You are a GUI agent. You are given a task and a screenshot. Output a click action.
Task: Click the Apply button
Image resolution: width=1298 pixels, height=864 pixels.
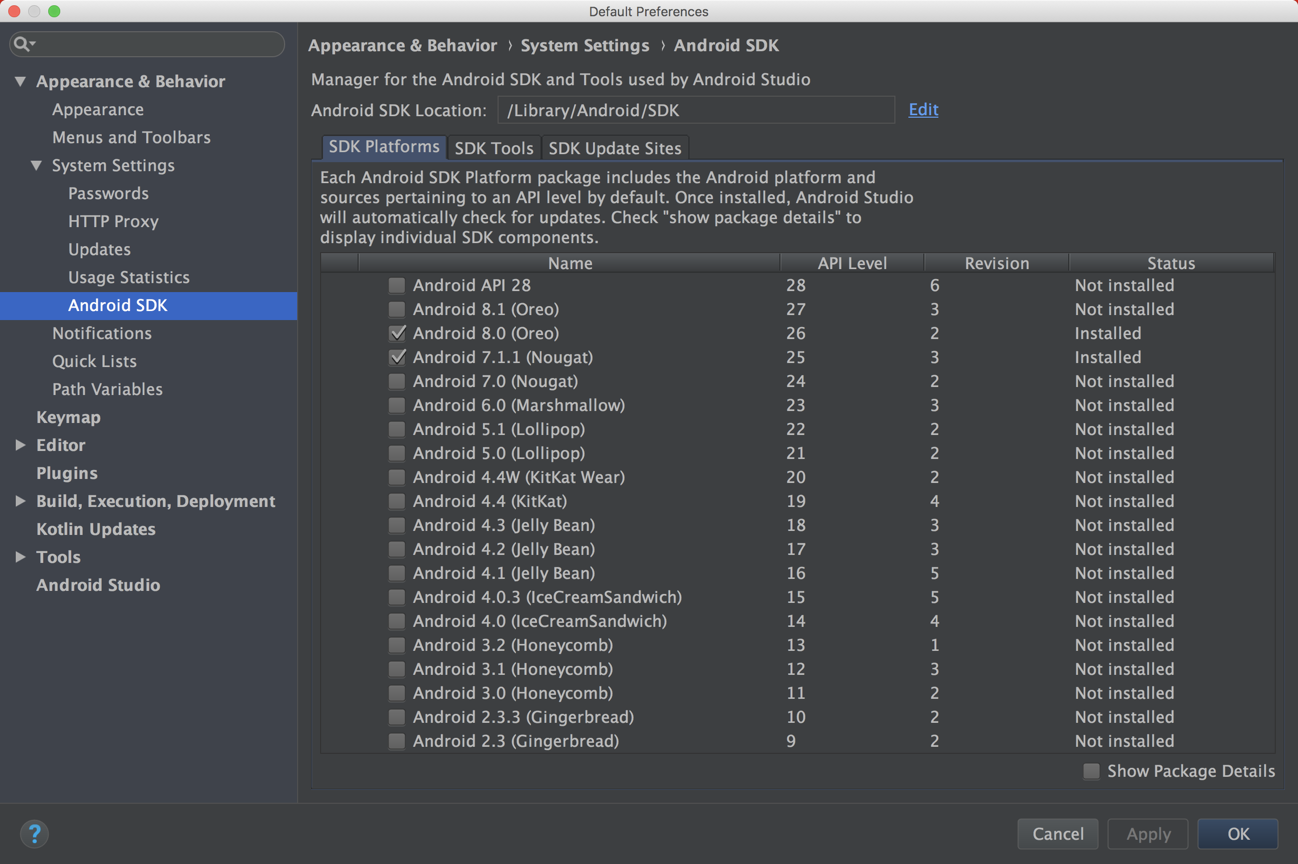pos(1148,833)
